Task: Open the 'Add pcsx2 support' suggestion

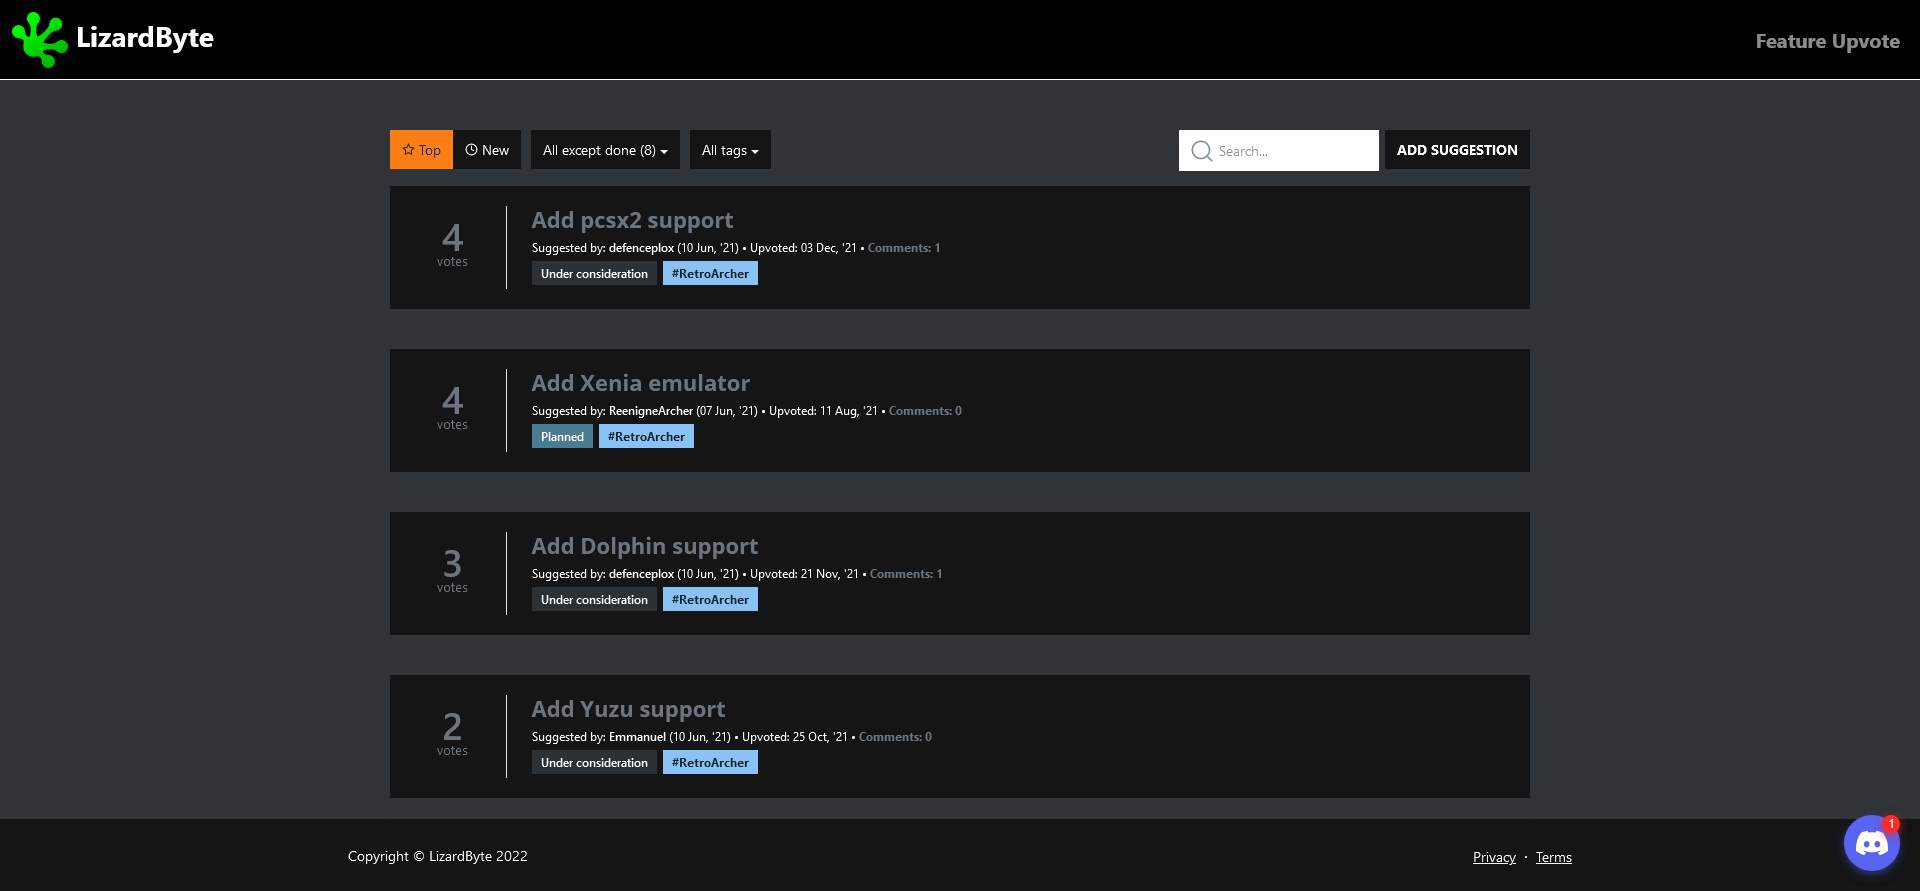Action: [x=632, y=220]
